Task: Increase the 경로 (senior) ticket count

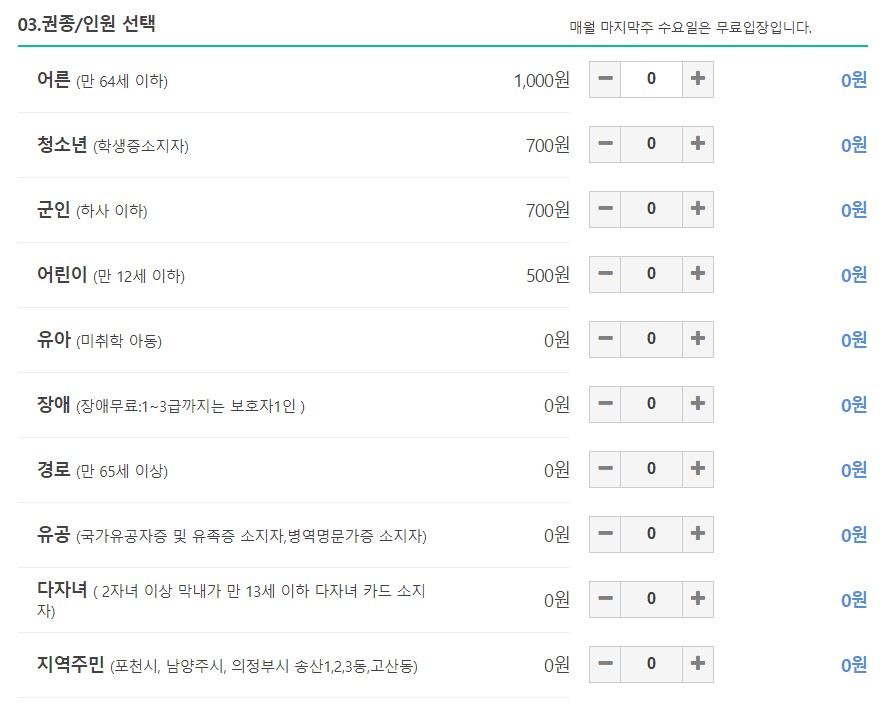Action: point(700,469)
